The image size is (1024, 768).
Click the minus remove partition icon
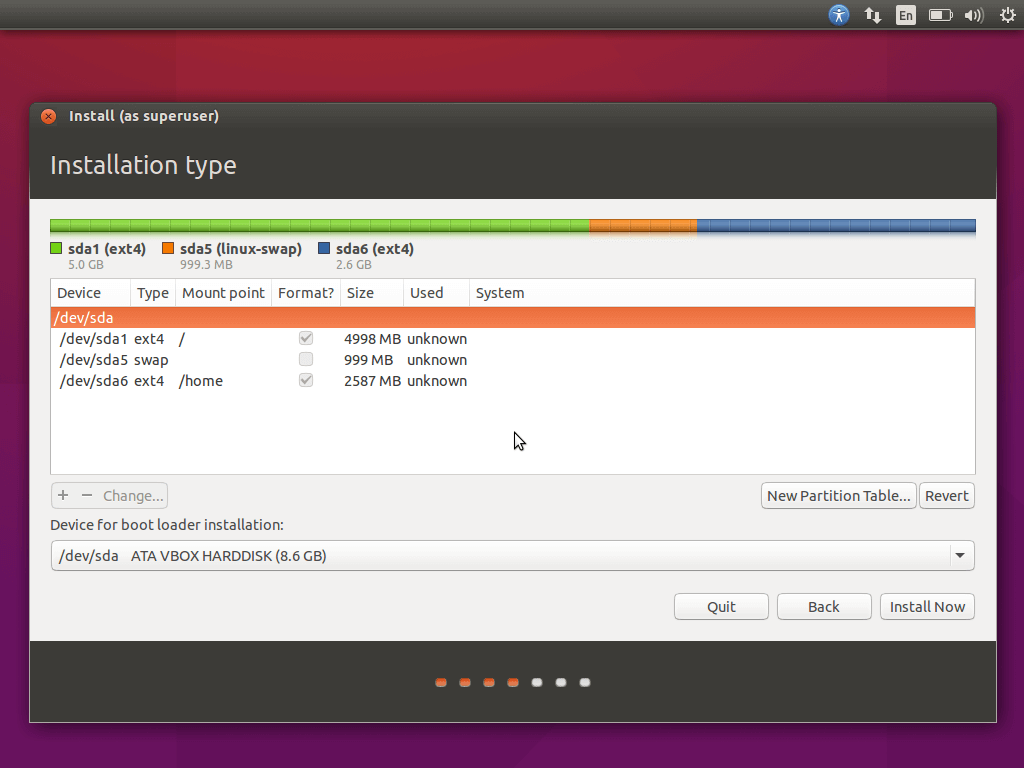click(86, 495)
